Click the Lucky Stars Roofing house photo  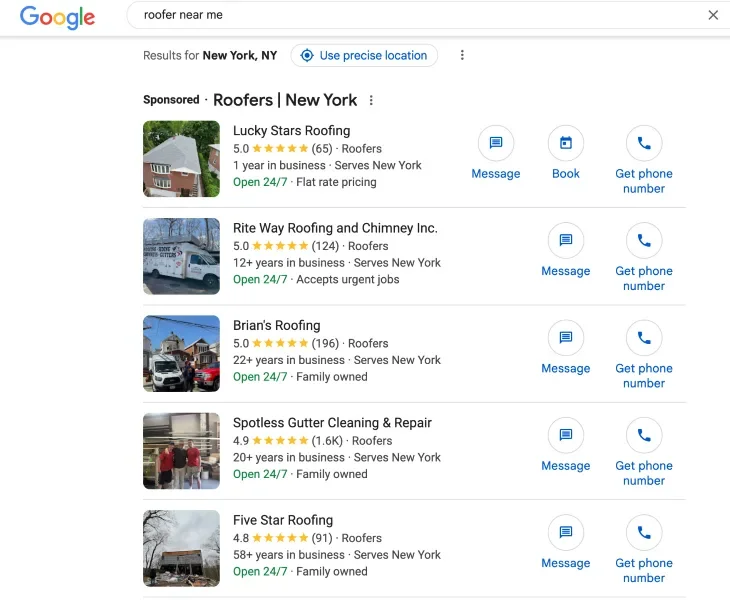(x=181, y=159)
